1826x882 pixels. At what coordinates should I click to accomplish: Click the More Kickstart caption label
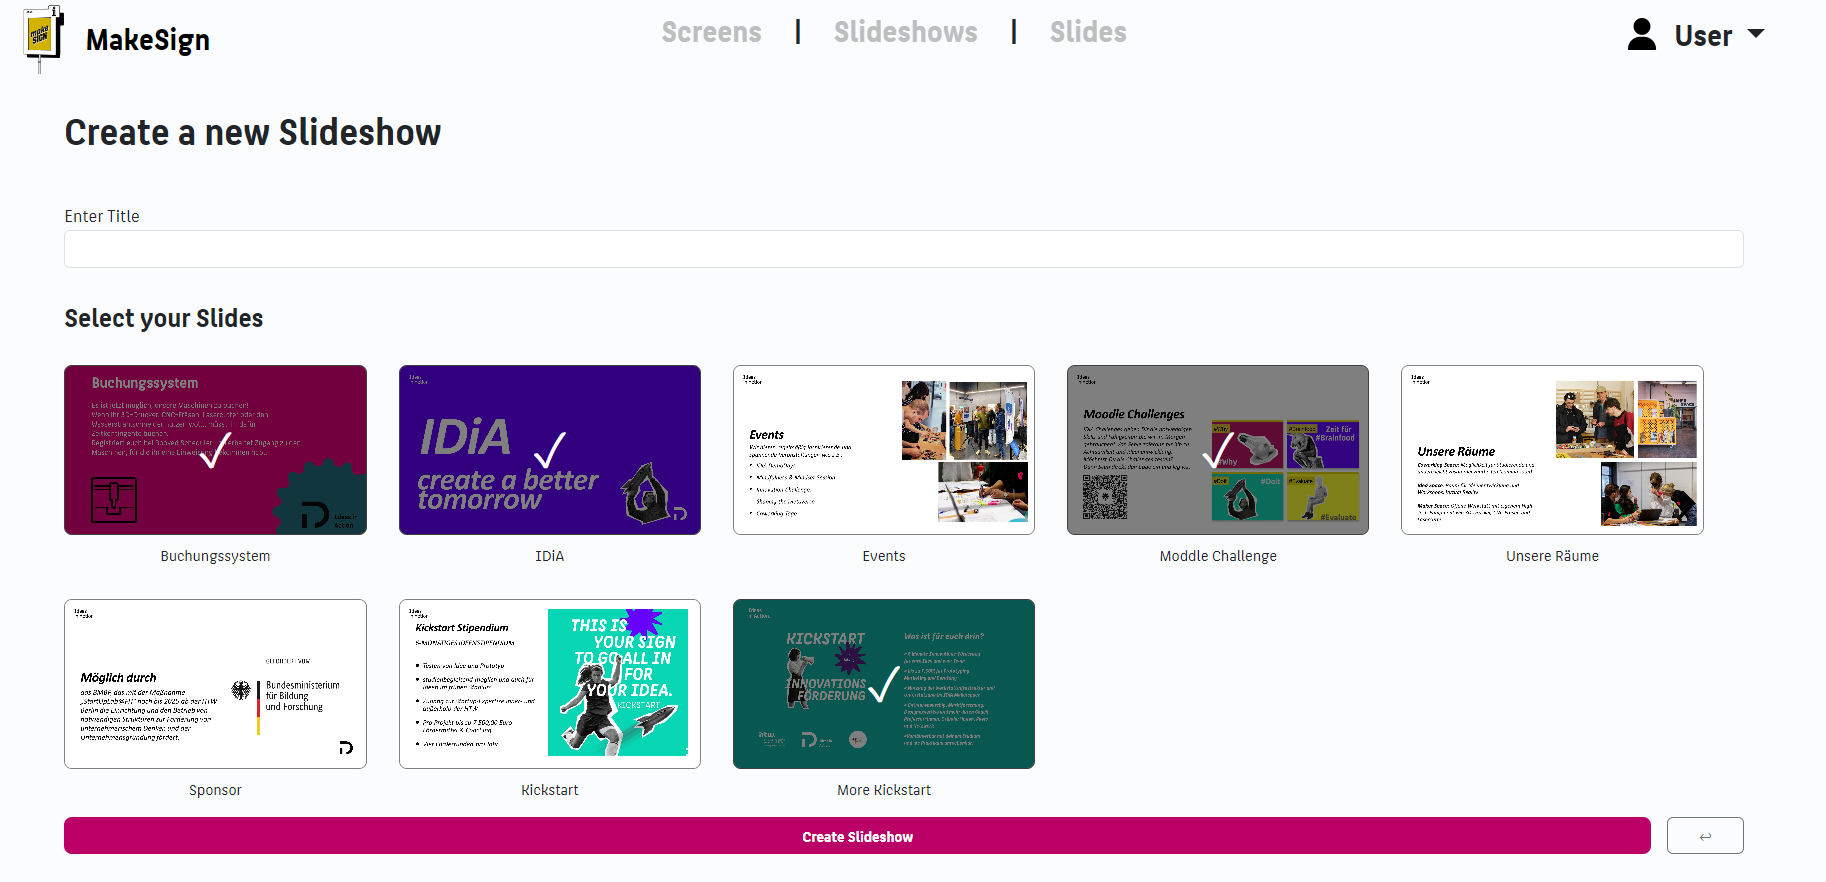click(884, 790)
